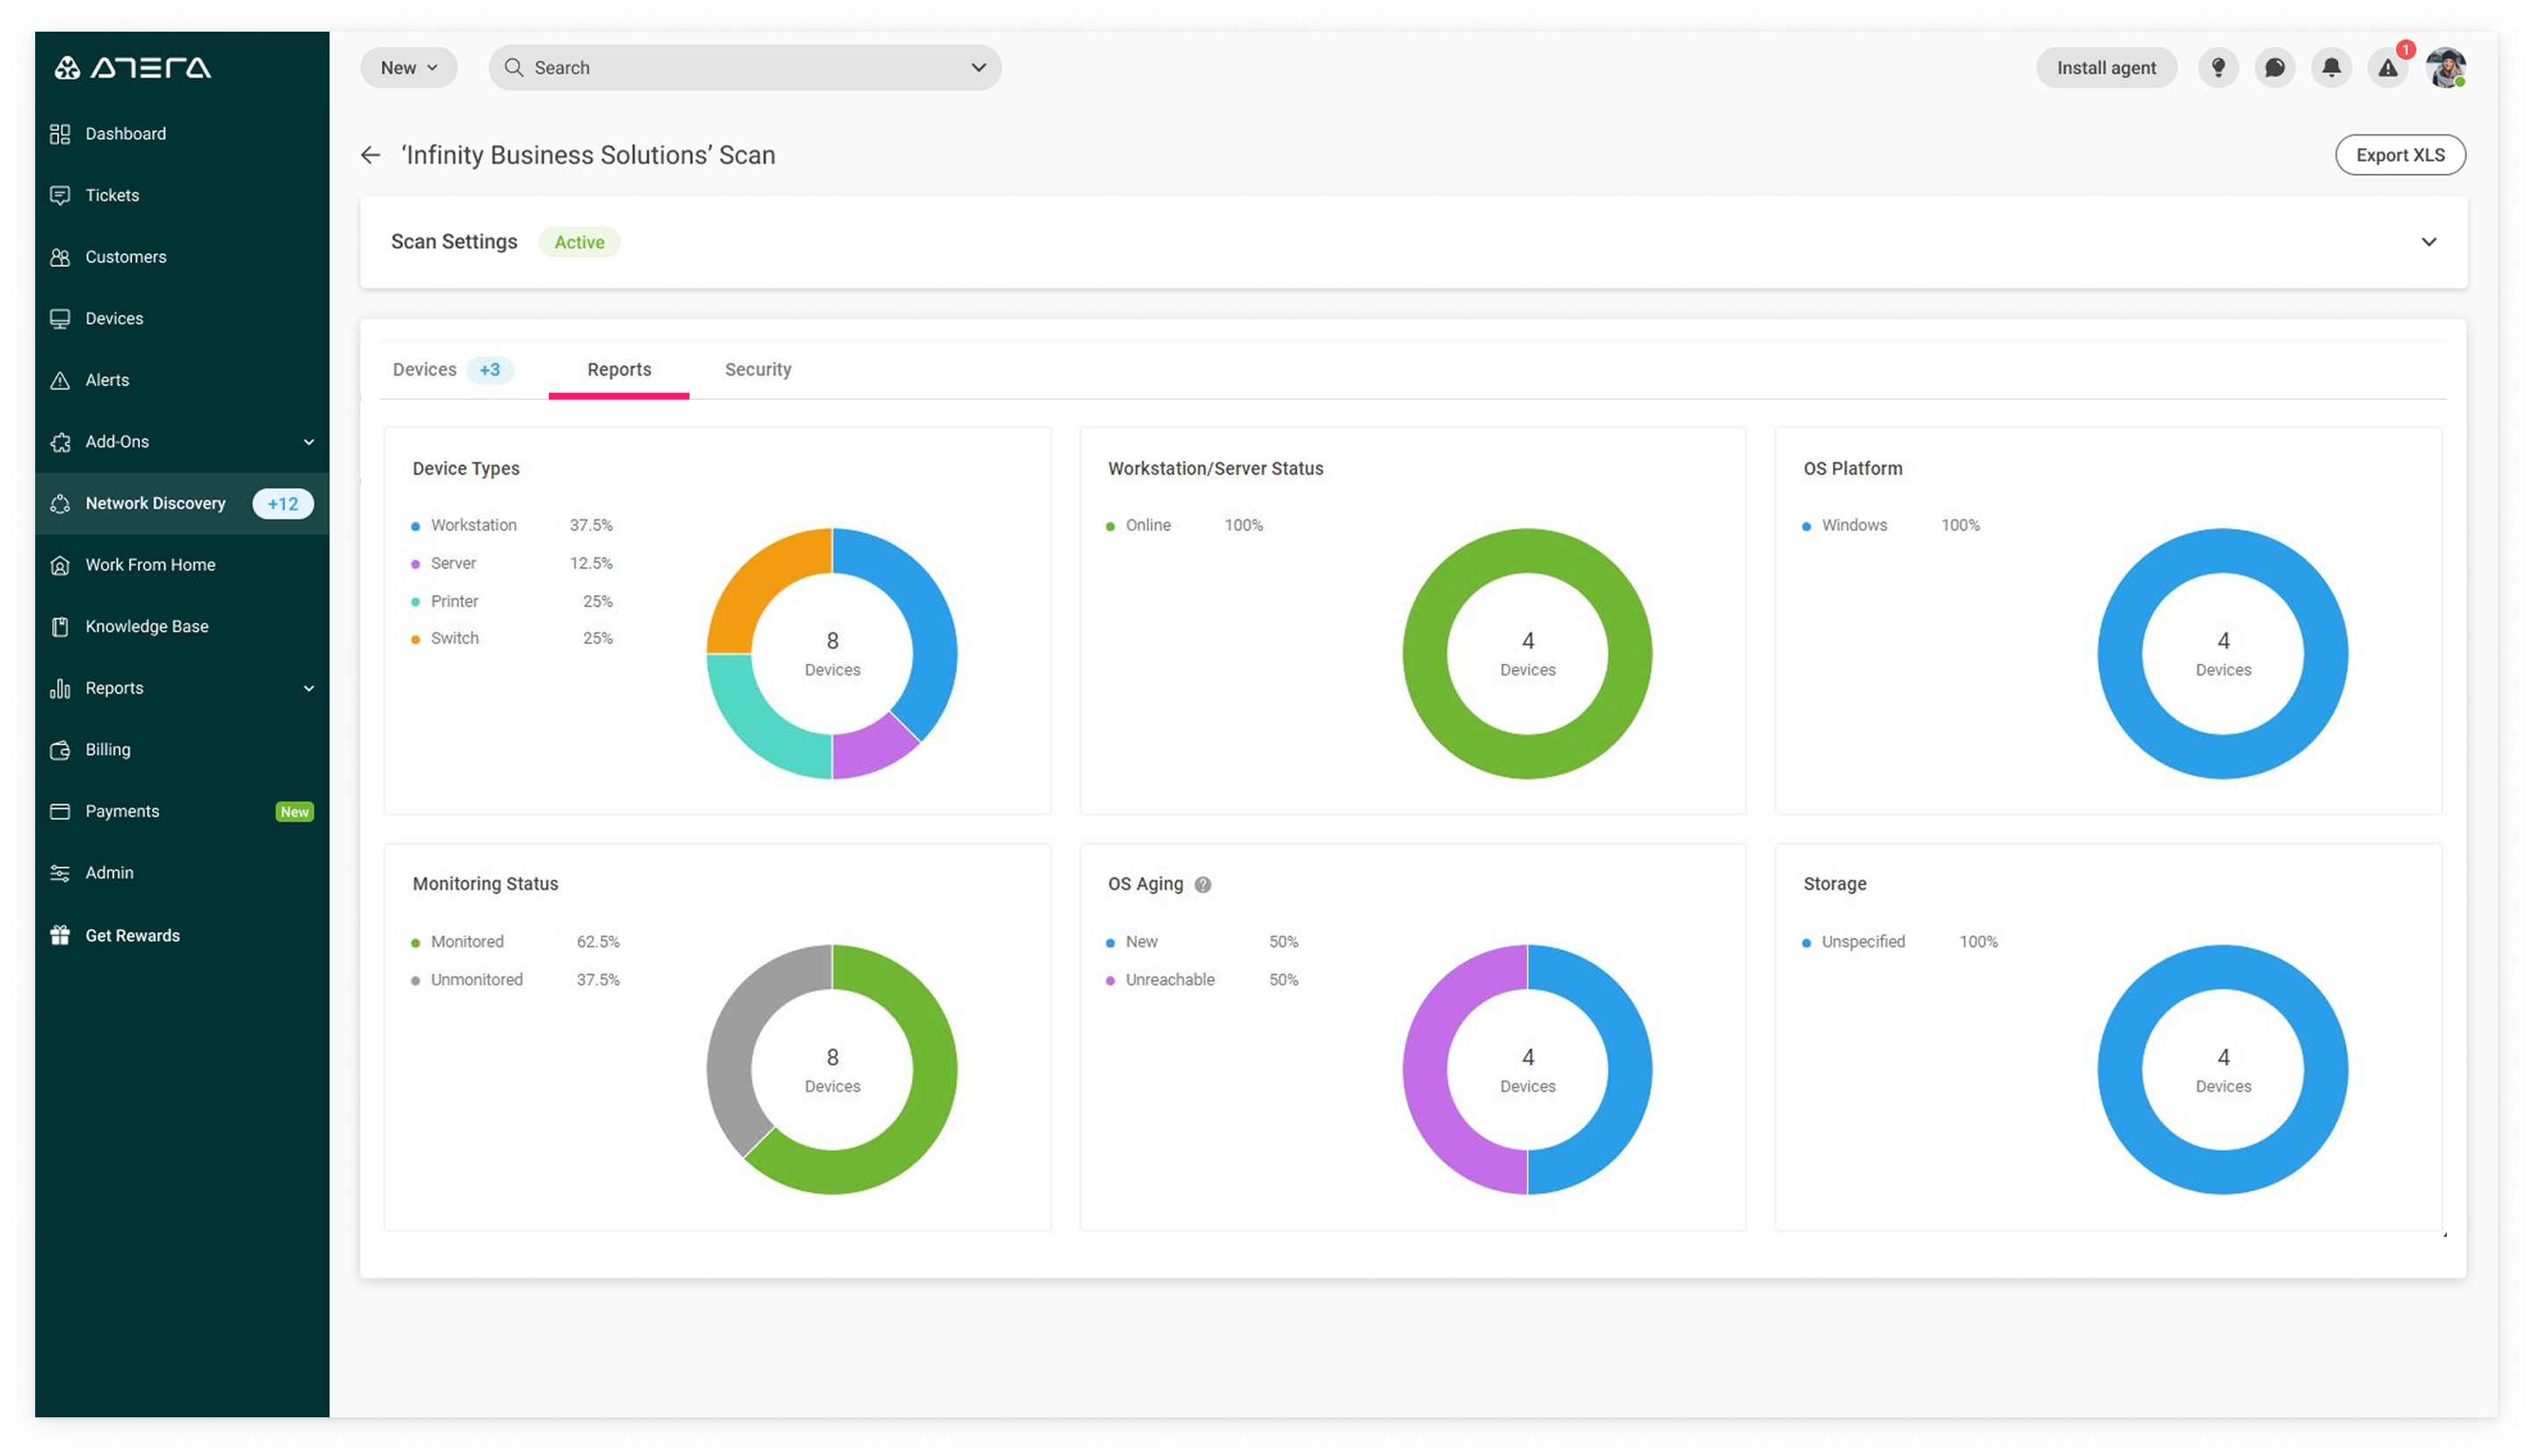Screen dimensions: 2533x1456
Task: Click the Get Rewards gift icon
Action: (60, 935)
